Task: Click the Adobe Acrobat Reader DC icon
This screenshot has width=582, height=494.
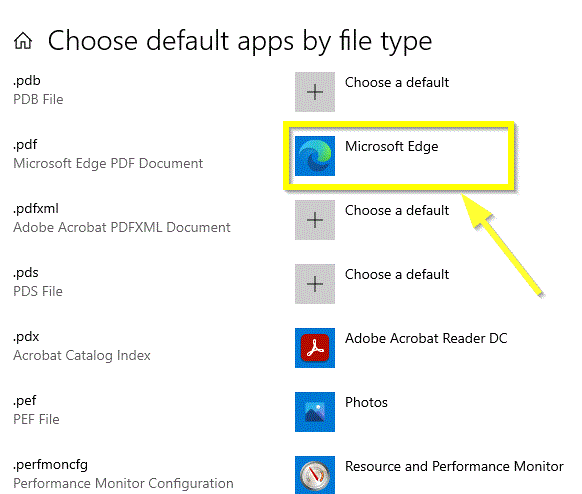Action: coord(315,348)
